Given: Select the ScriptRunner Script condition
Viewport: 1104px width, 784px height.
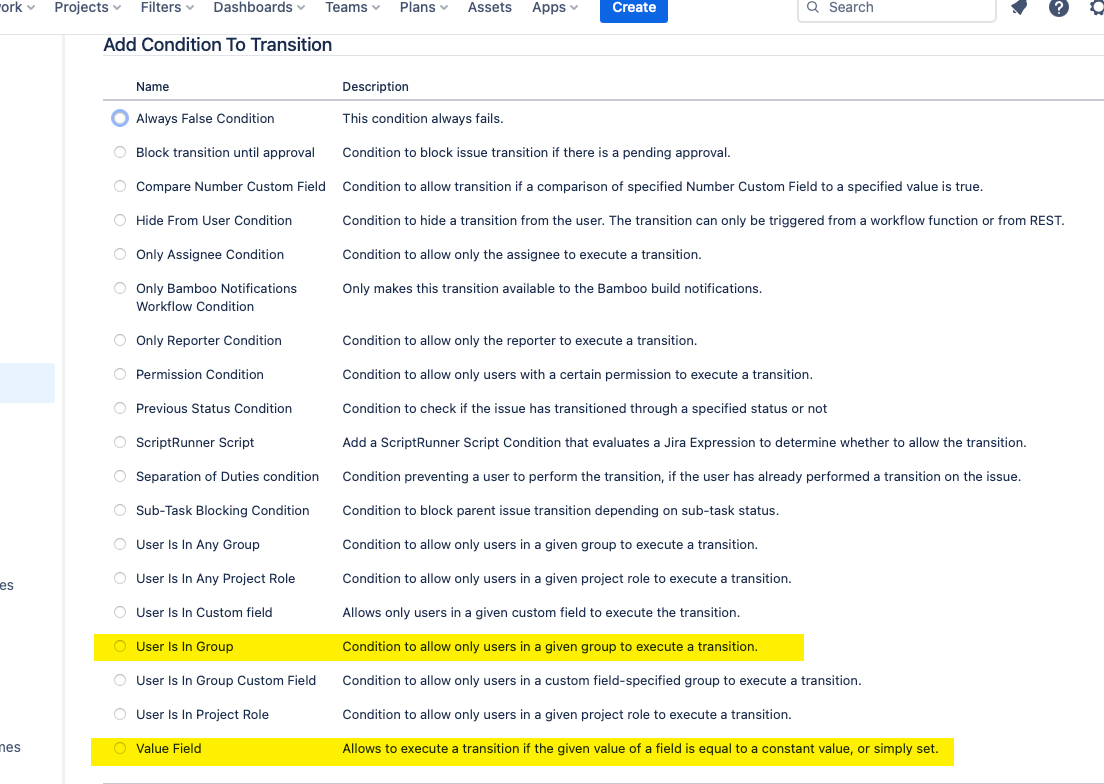Looking at the screenshot, I should tap(119, 442).
